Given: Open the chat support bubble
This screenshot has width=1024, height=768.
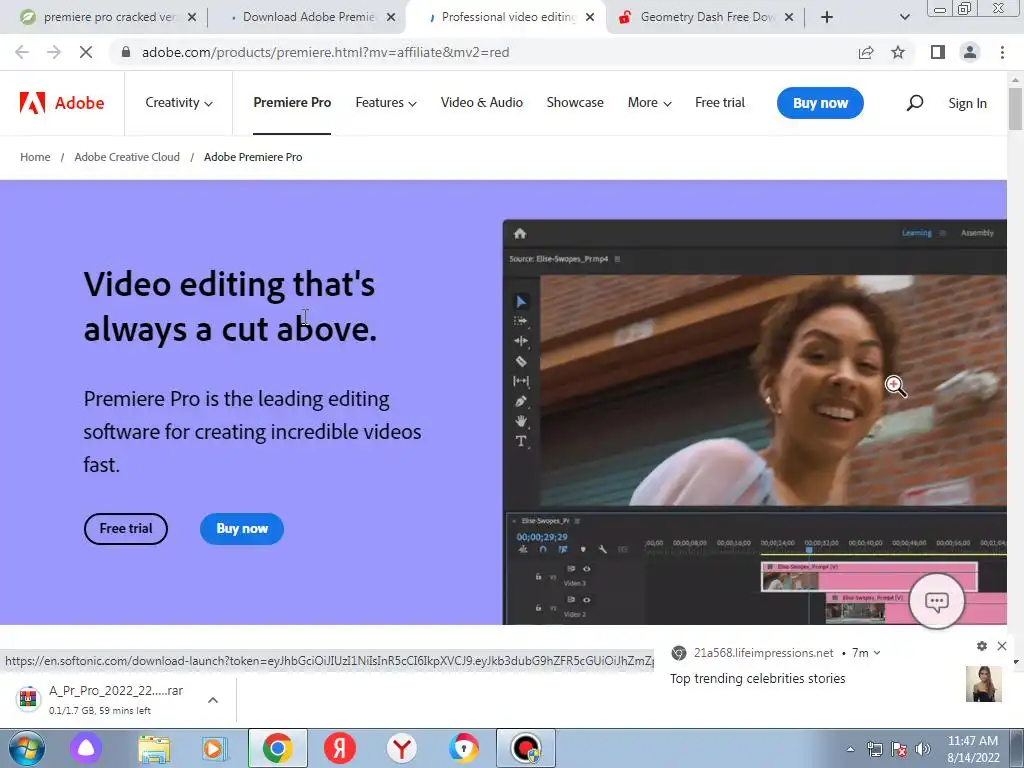Looking at the screenshot, I should point(936,601).
